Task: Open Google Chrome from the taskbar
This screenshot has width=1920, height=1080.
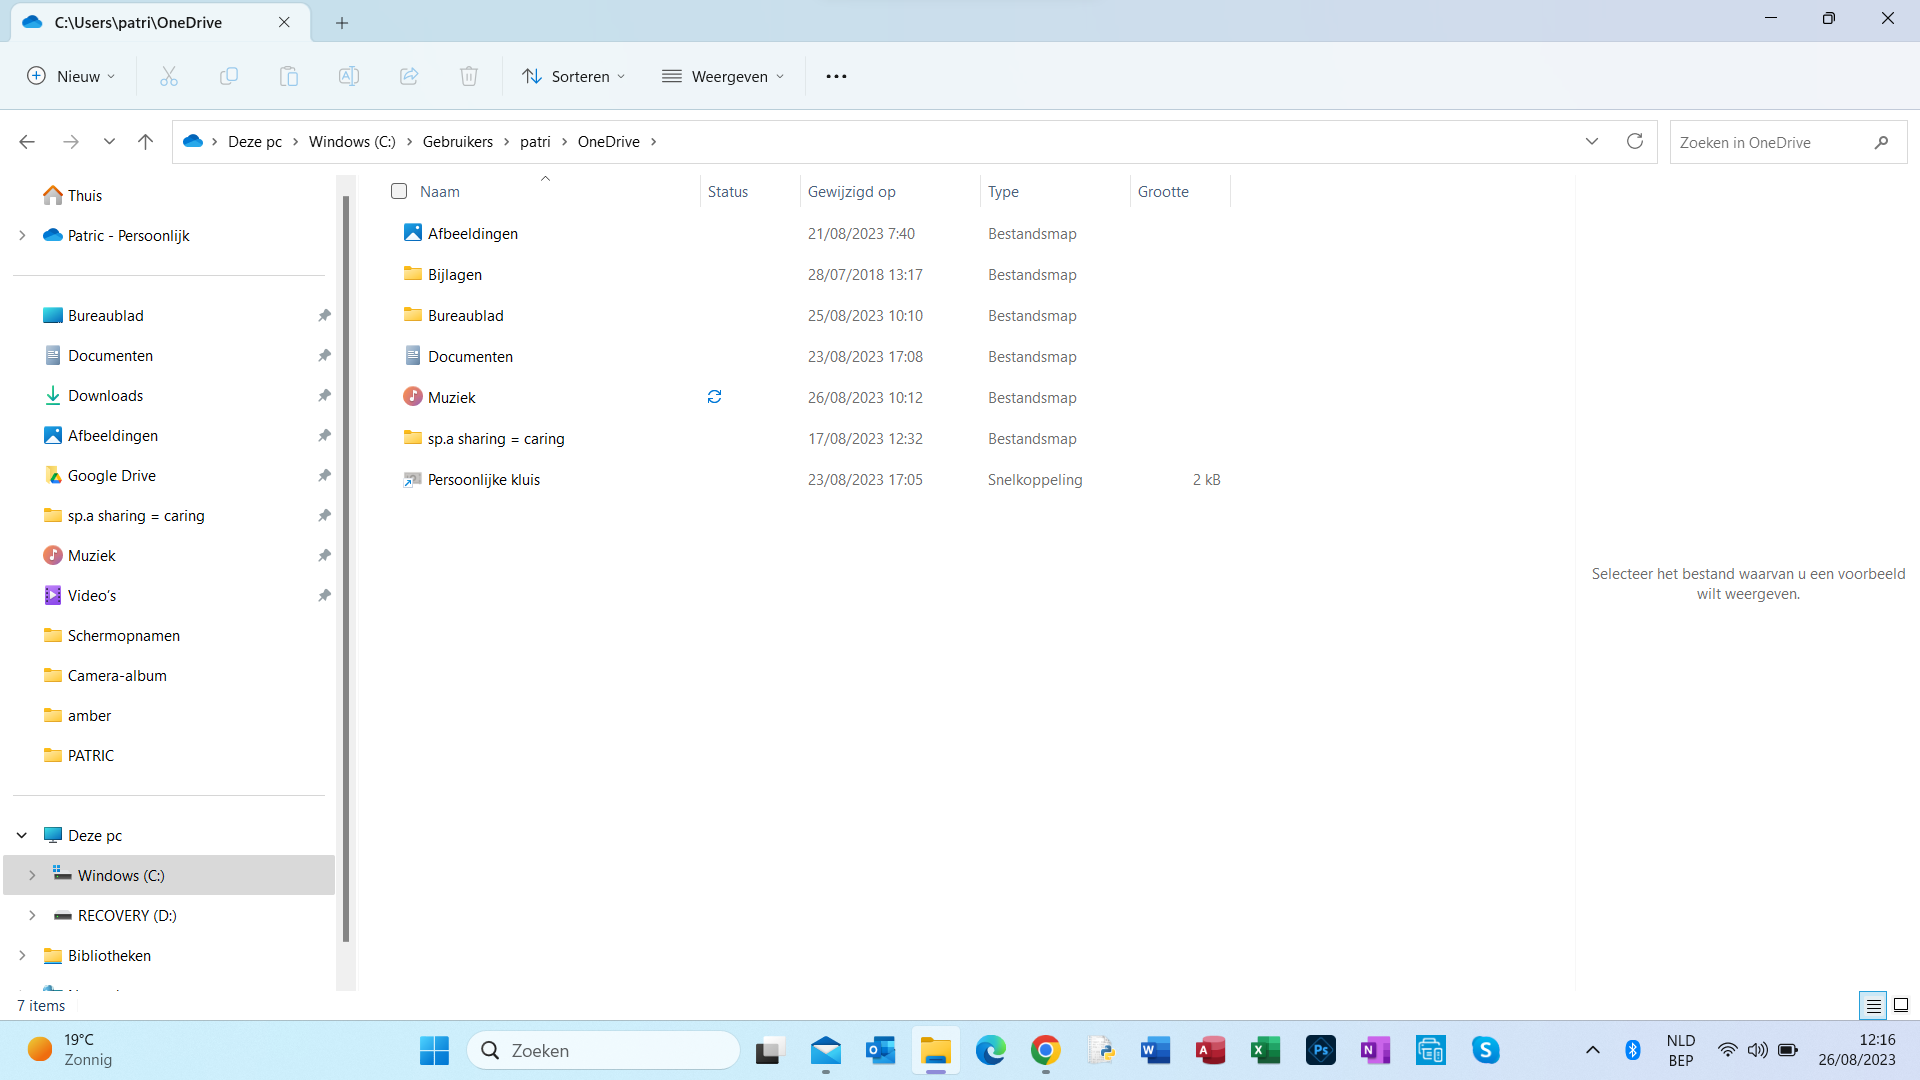Action: pos(1045,1050)
